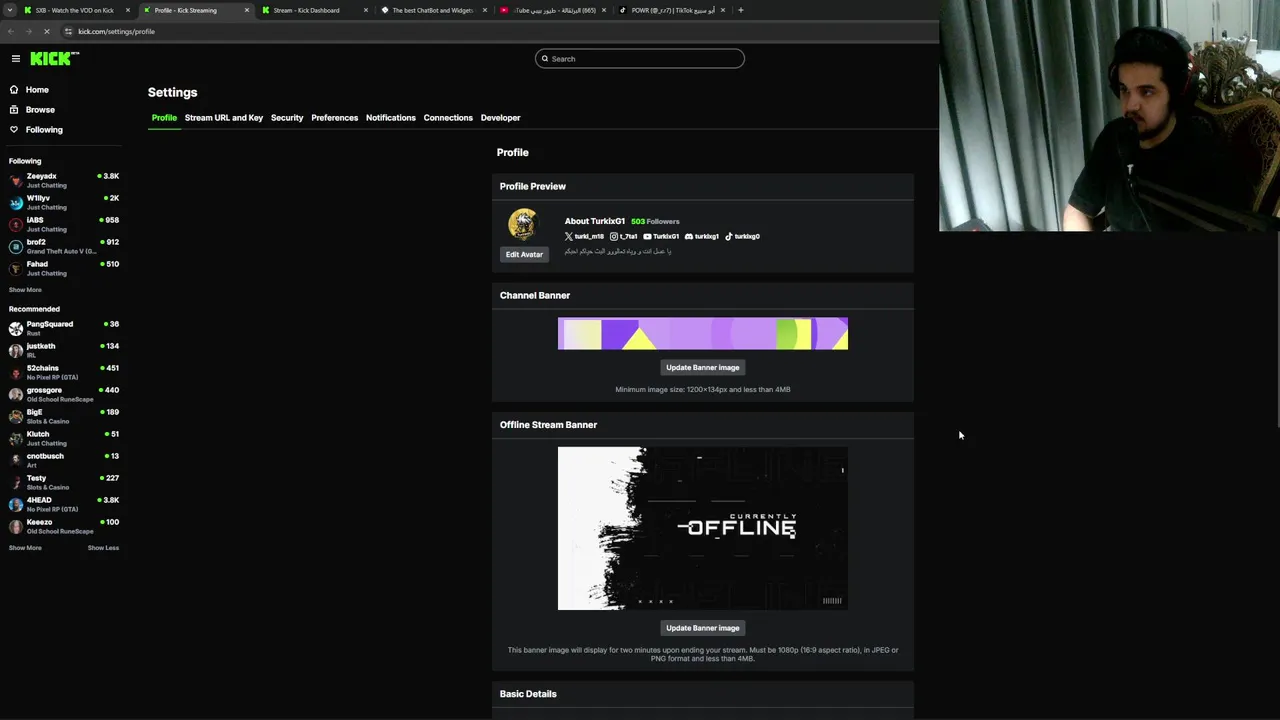The width and height of the screenshot is (1280, 720).
Task: Open a new browser tab
Action: [740, 10]
